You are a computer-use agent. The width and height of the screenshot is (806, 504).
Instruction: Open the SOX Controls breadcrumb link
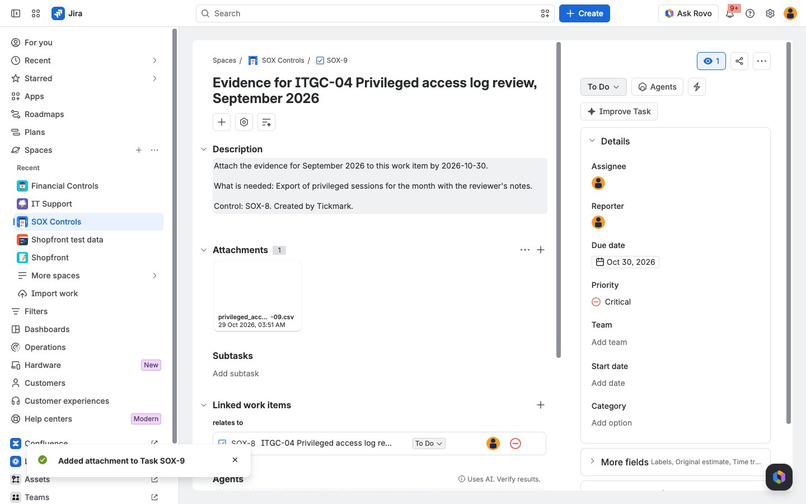tap(283, 61)
